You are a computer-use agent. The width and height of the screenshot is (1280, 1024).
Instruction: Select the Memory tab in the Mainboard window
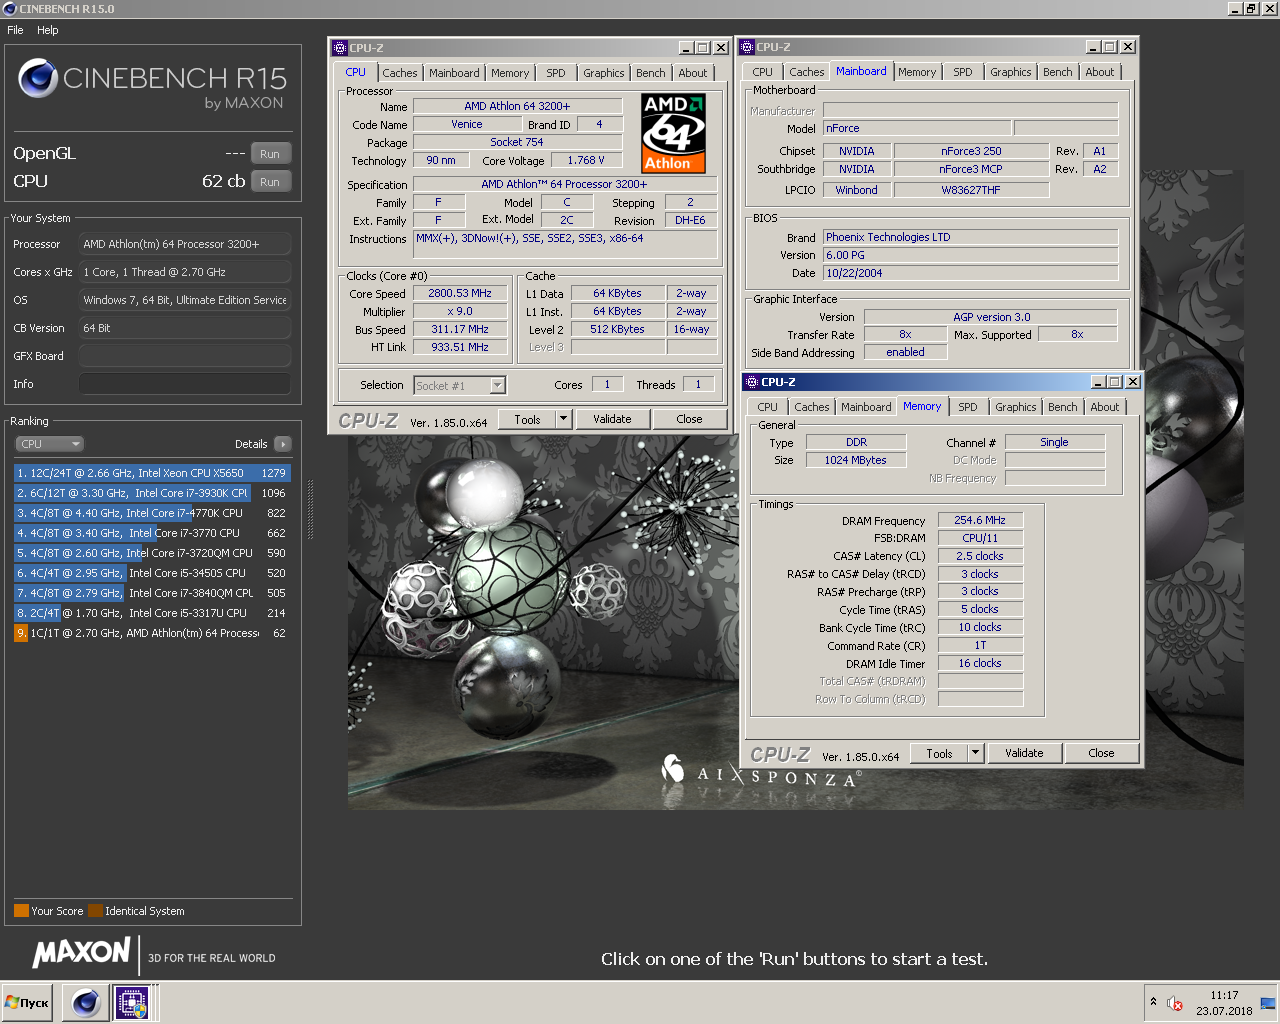pyautogui.click(x=917, y=72)
